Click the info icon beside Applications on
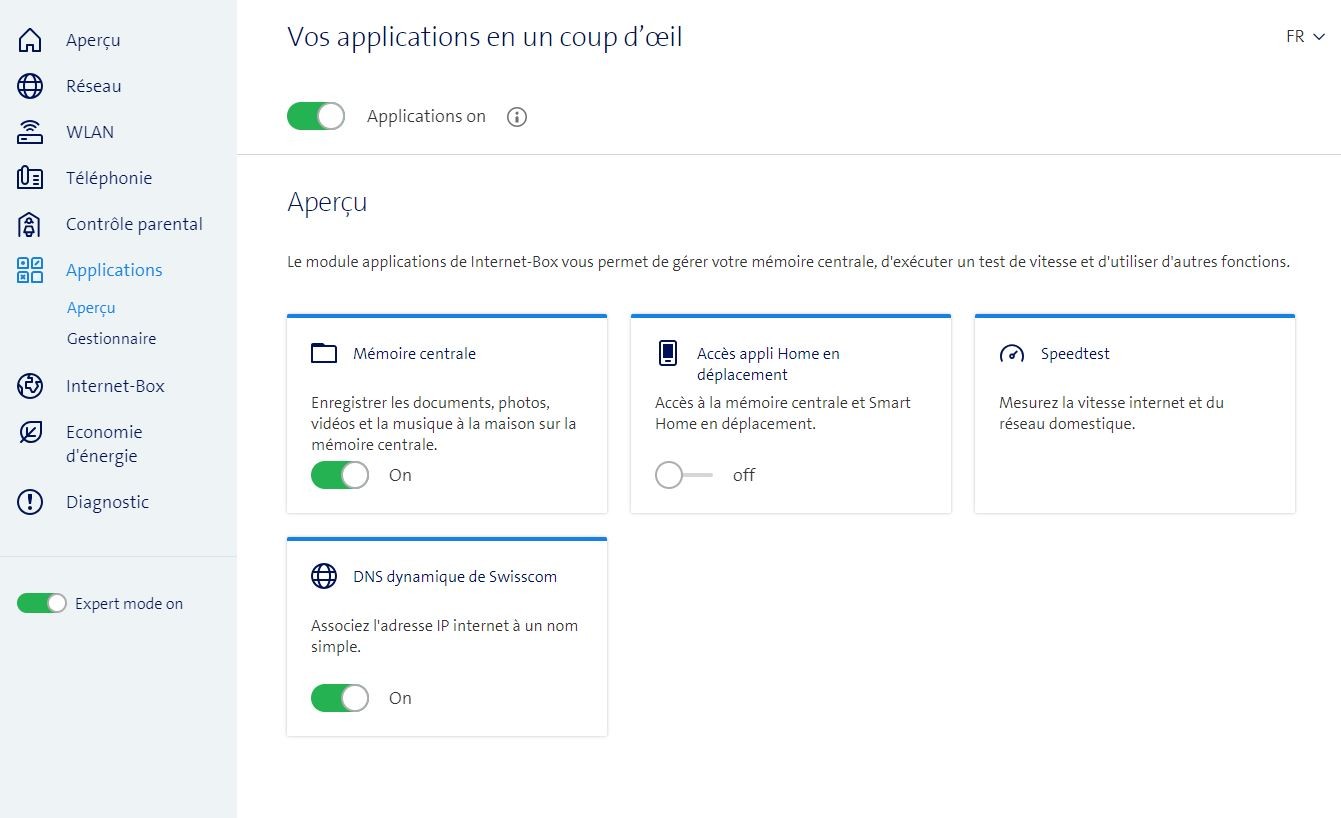The image size is (1341, 818). pos(517,117)
